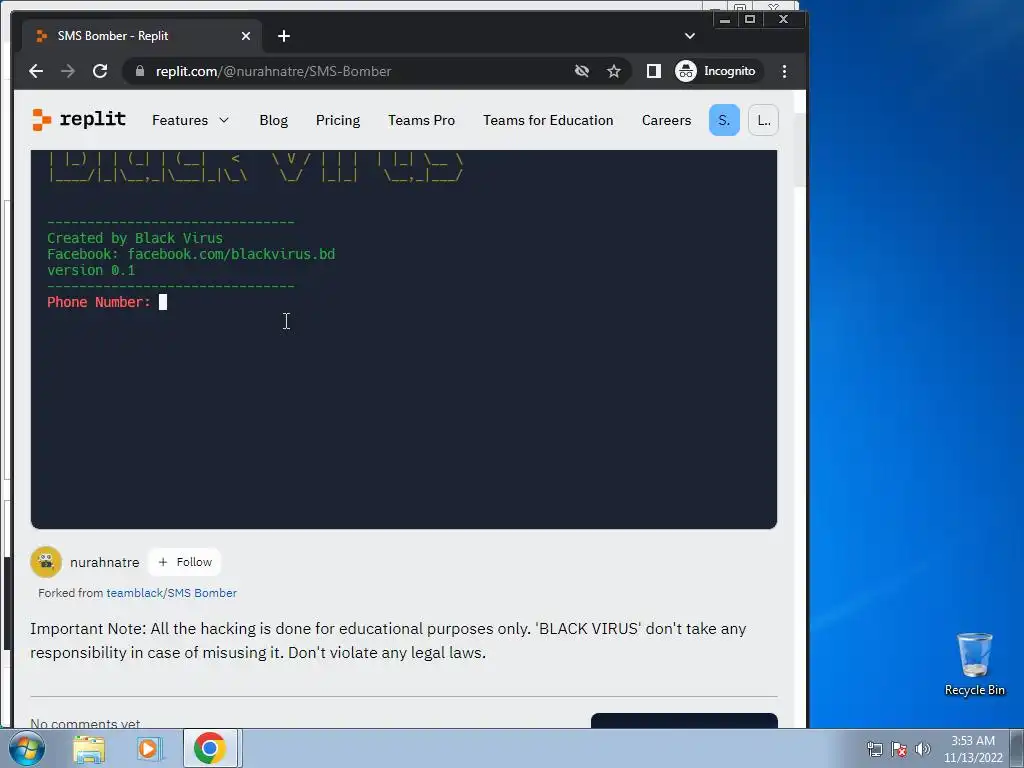Open the Pricing page
Screen dimensions: 1024x768
(338, 120)
